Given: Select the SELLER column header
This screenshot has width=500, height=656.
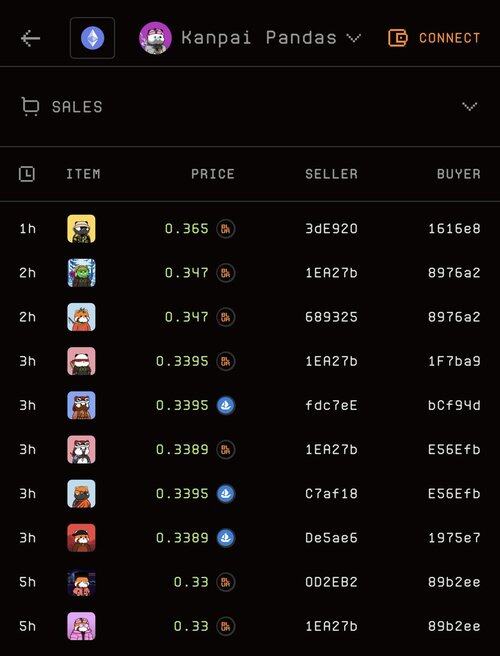Looking at the screenshot, I should click(331, 174).
